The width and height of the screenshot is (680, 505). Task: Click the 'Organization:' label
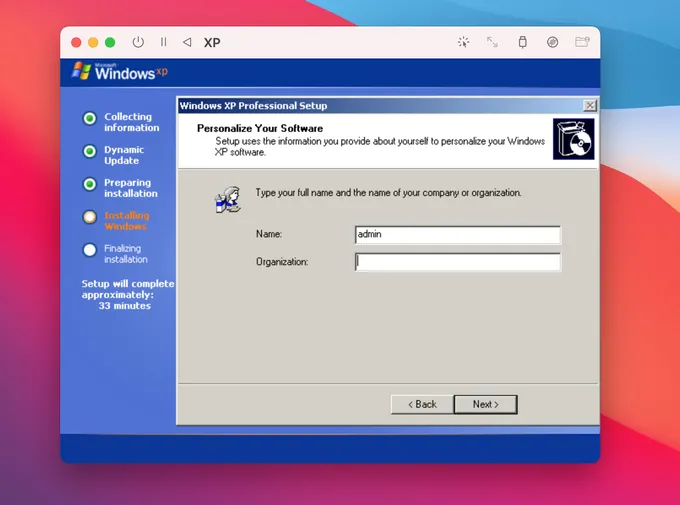pyautogui.click(x=282, y=262)
